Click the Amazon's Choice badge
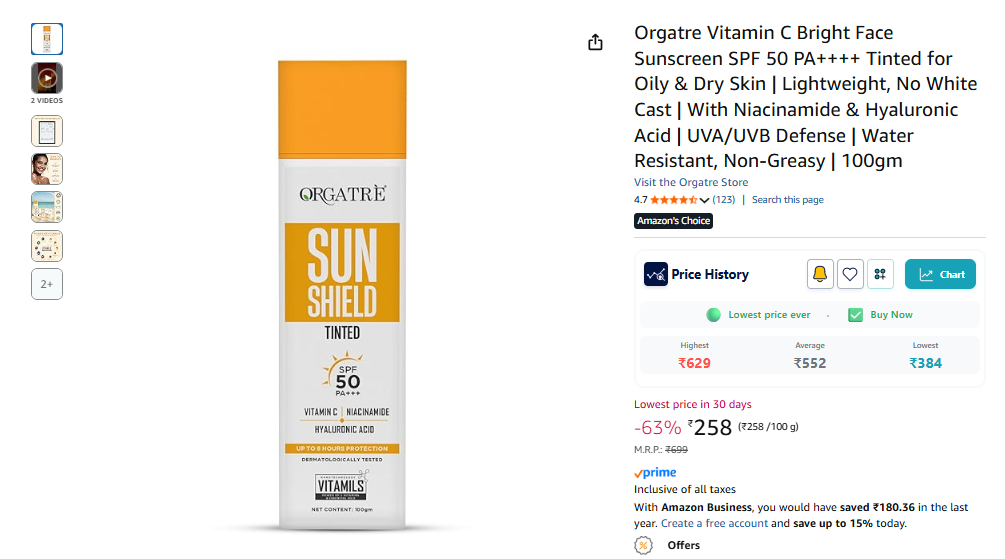 674,221
